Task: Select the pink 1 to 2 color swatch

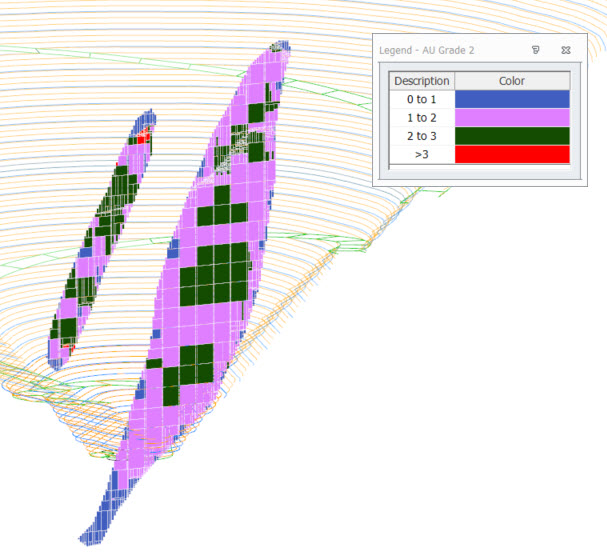Action: (x=512, y=118)
